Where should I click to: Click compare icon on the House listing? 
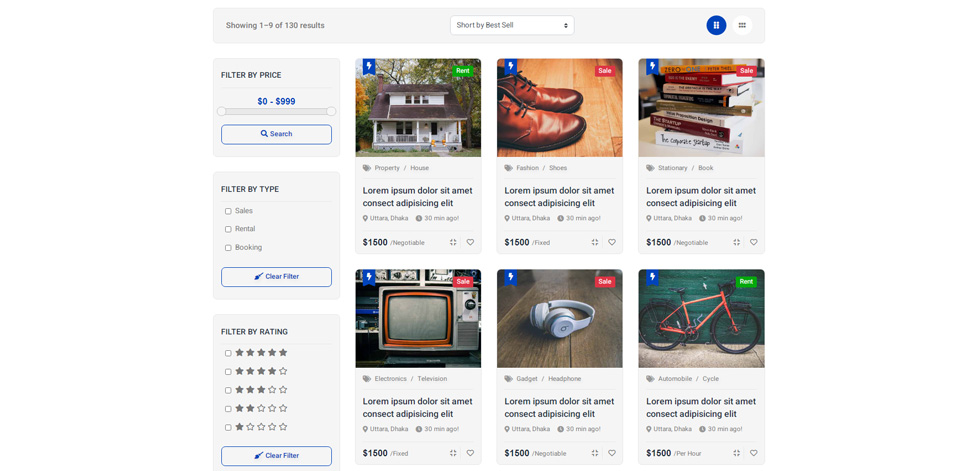(453, 242)
